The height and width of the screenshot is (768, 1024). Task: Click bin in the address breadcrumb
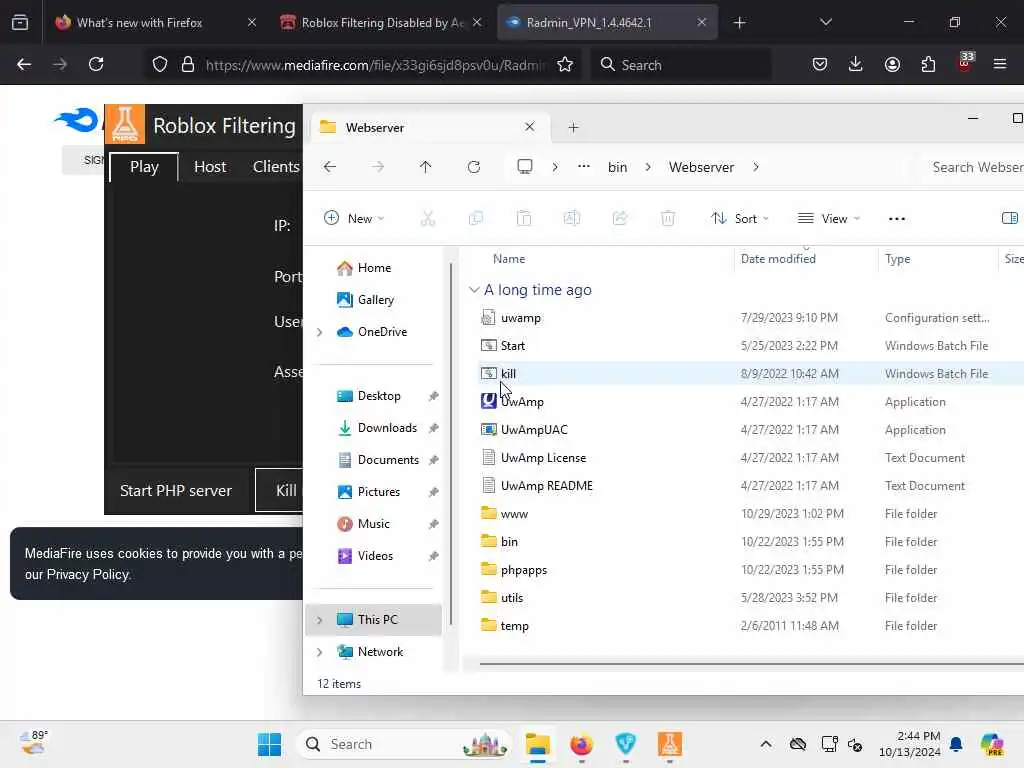pyautogui.click(x=617, y=167)
